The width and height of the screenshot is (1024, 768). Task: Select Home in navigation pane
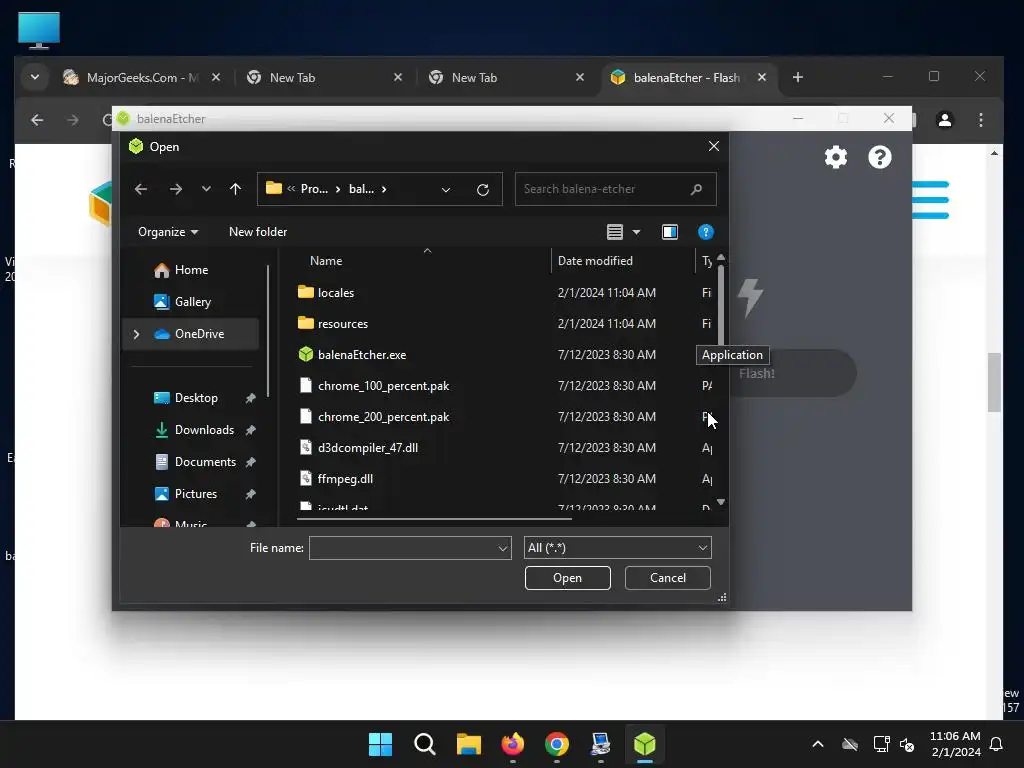[x=191, y=270]
